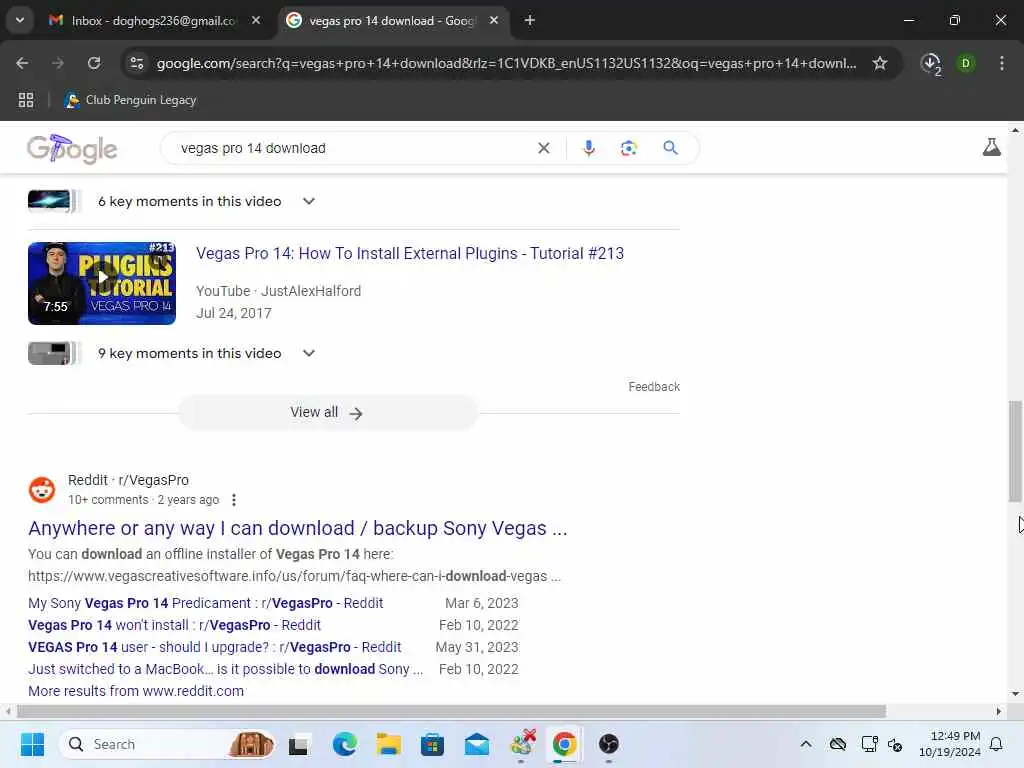The image size is (1024, 768).
Task: Click the View all button
Action: pyautogui.click(x=328, y=413)
